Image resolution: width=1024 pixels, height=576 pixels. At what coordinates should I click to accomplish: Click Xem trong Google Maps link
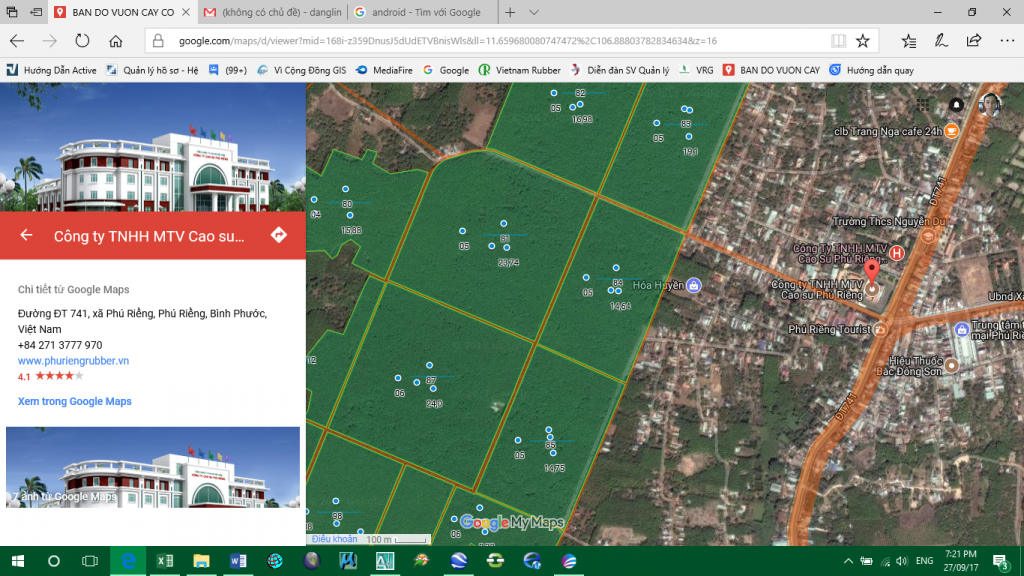tap(74, 402)
